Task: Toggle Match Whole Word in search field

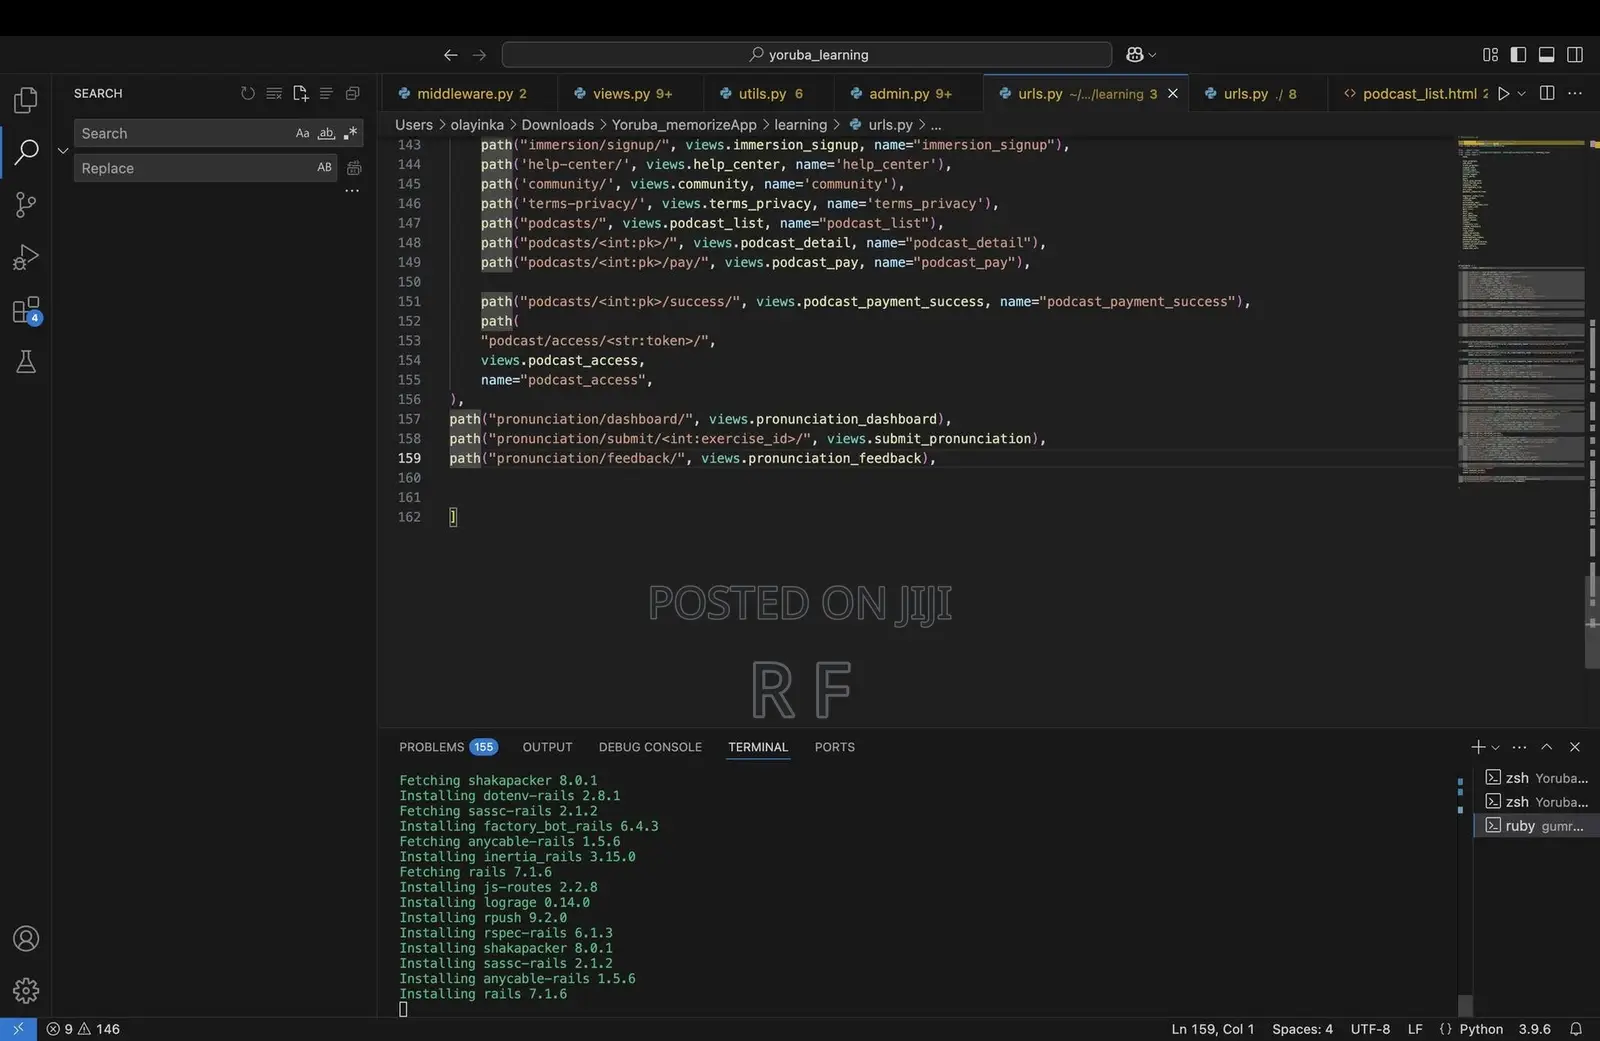Action: [x=326, y=133]
